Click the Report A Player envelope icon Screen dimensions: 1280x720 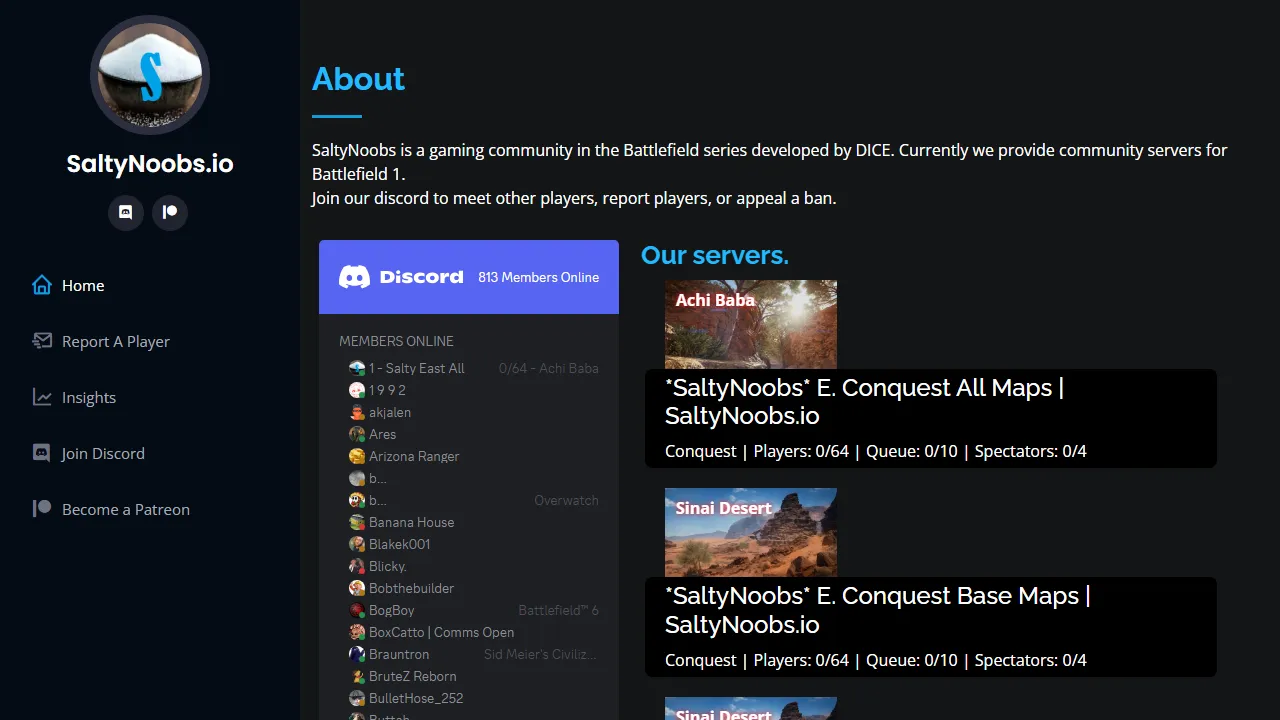pyautogui.click(x=40, y=341)
